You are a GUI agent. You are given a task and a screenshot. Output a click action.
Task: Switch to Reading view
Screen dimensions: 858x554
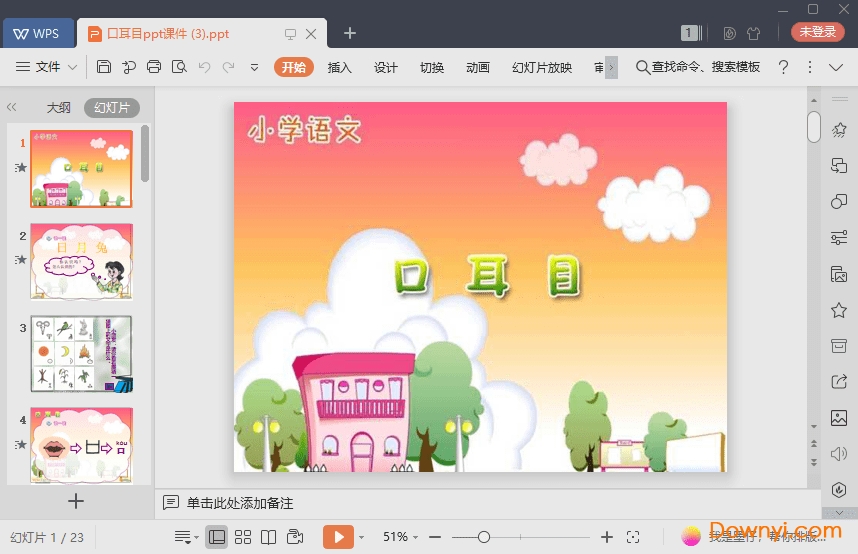[x=269, y=537]
